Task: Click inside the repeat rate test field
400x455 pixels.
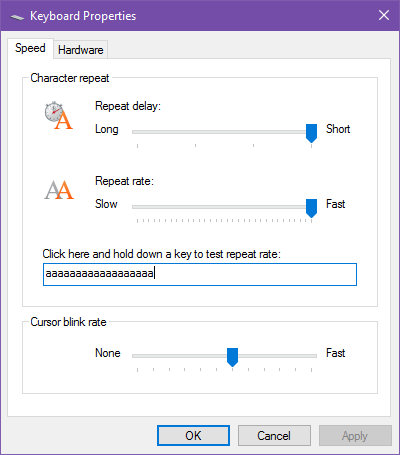Action: tap(200, 274)
